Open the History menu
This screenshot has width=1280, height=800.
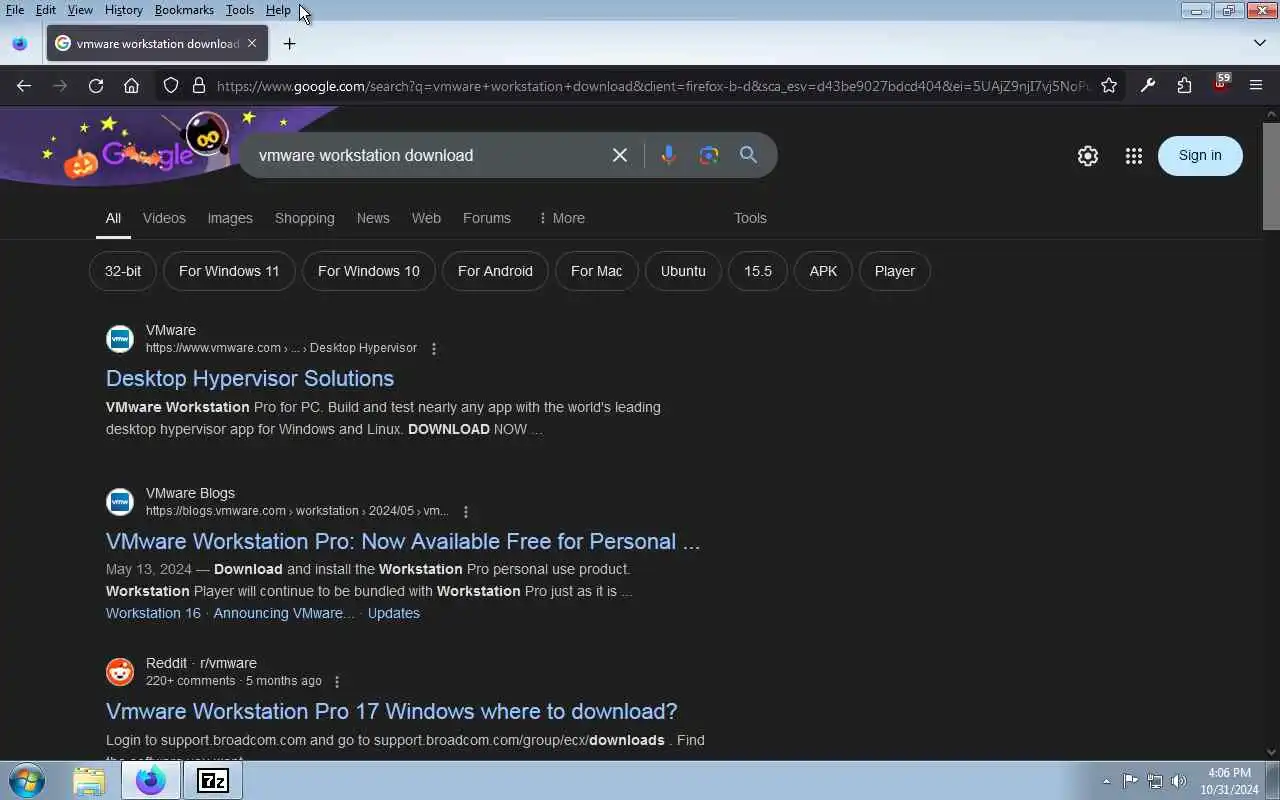[124, 10]
